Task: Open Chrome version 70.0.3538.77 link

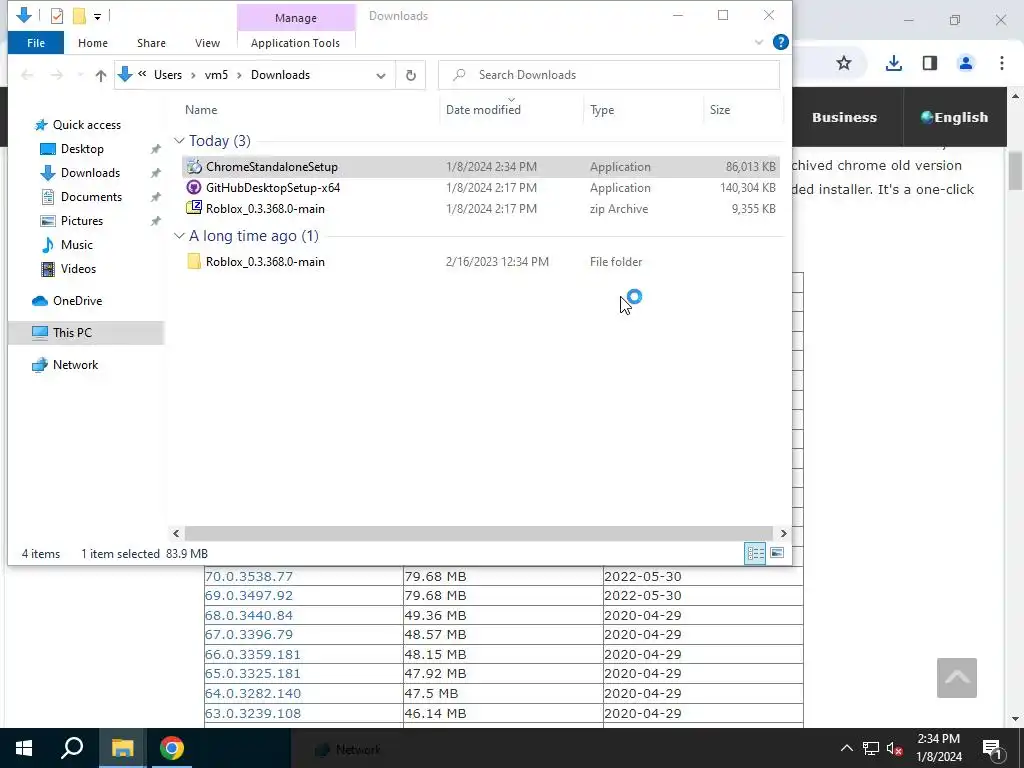Action: tap(249, 577)
